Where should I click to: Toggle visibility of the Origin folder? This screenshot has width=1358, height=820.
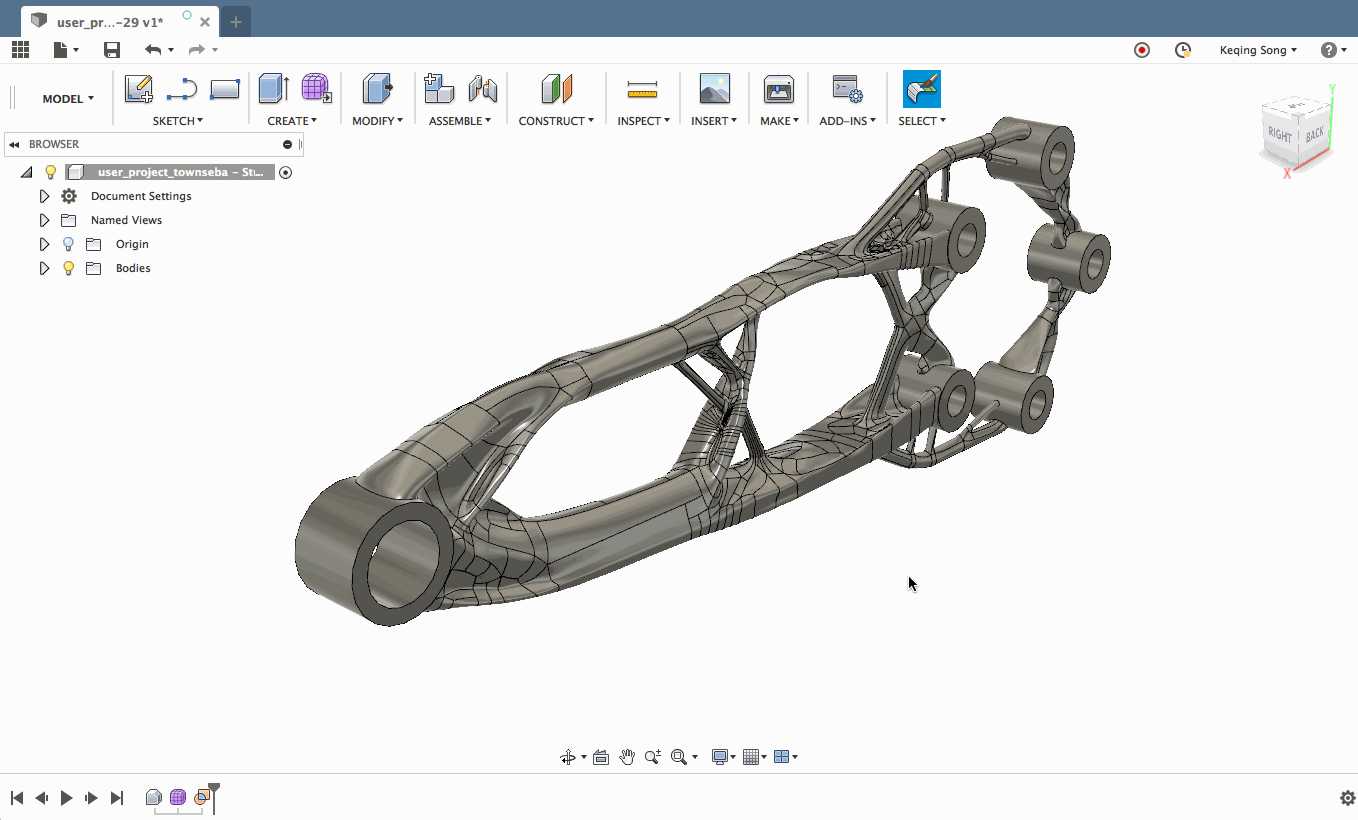pos(68,244)
